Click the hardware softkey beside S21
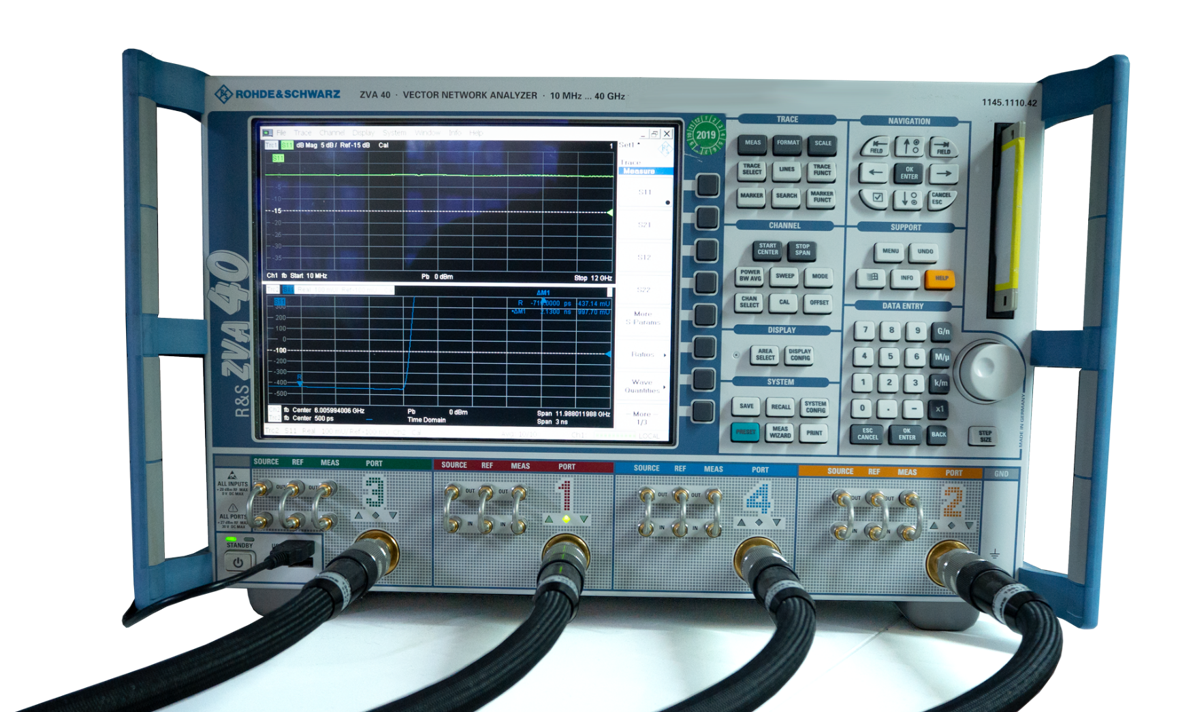Viewport: 1191px width, 712px height. [x=707, y=218]
